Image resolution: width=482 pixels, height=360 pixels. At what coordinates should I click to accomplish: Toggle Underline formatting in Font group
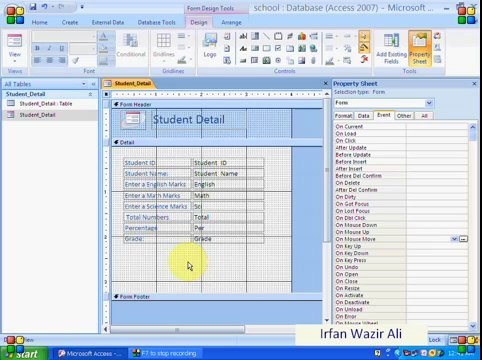(62, 49)
